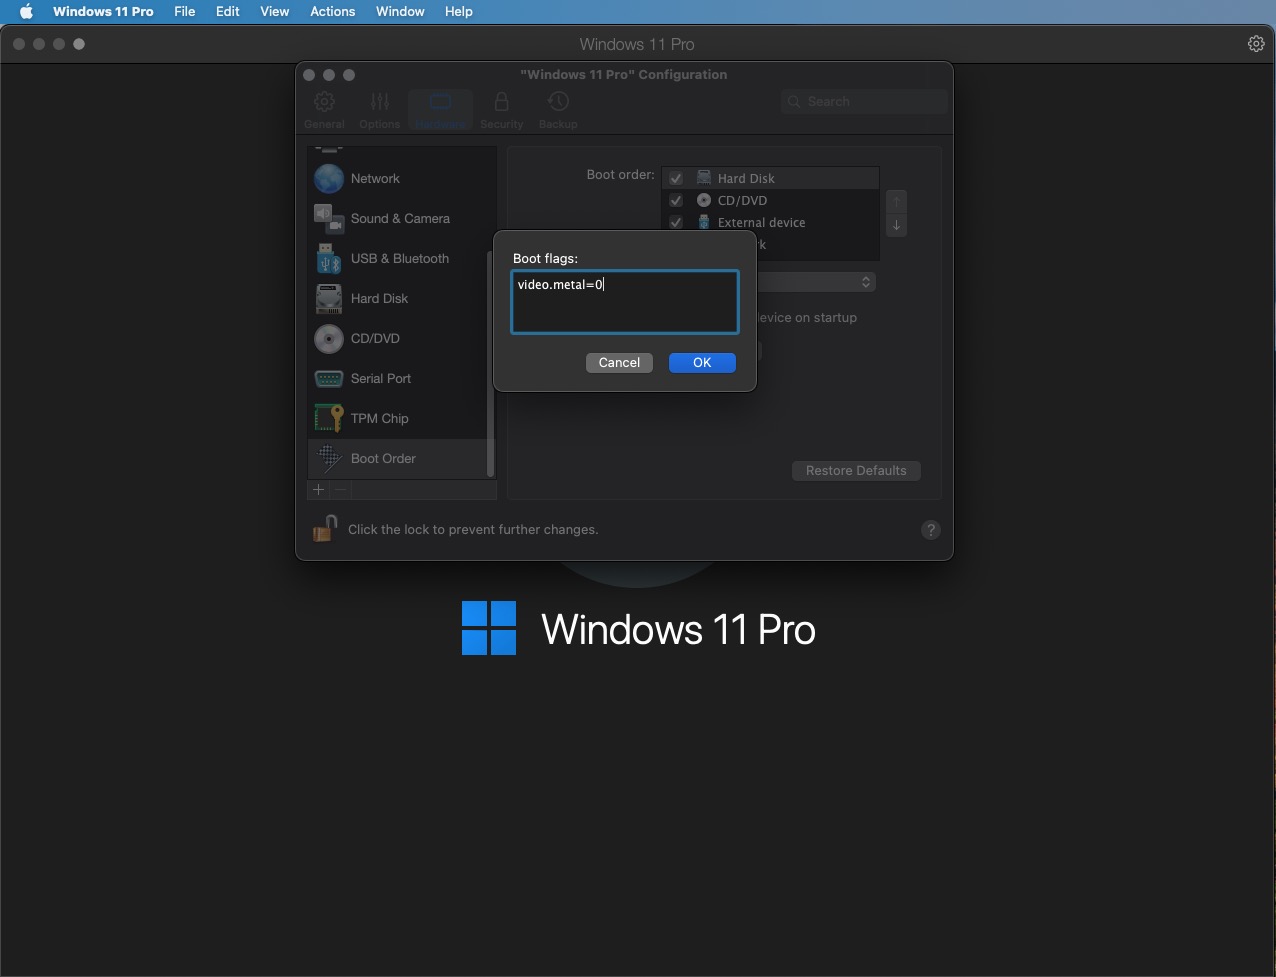Select USB & Bluetooth in the sidebar
1276x977 pixels.
[x=401, y=258]
